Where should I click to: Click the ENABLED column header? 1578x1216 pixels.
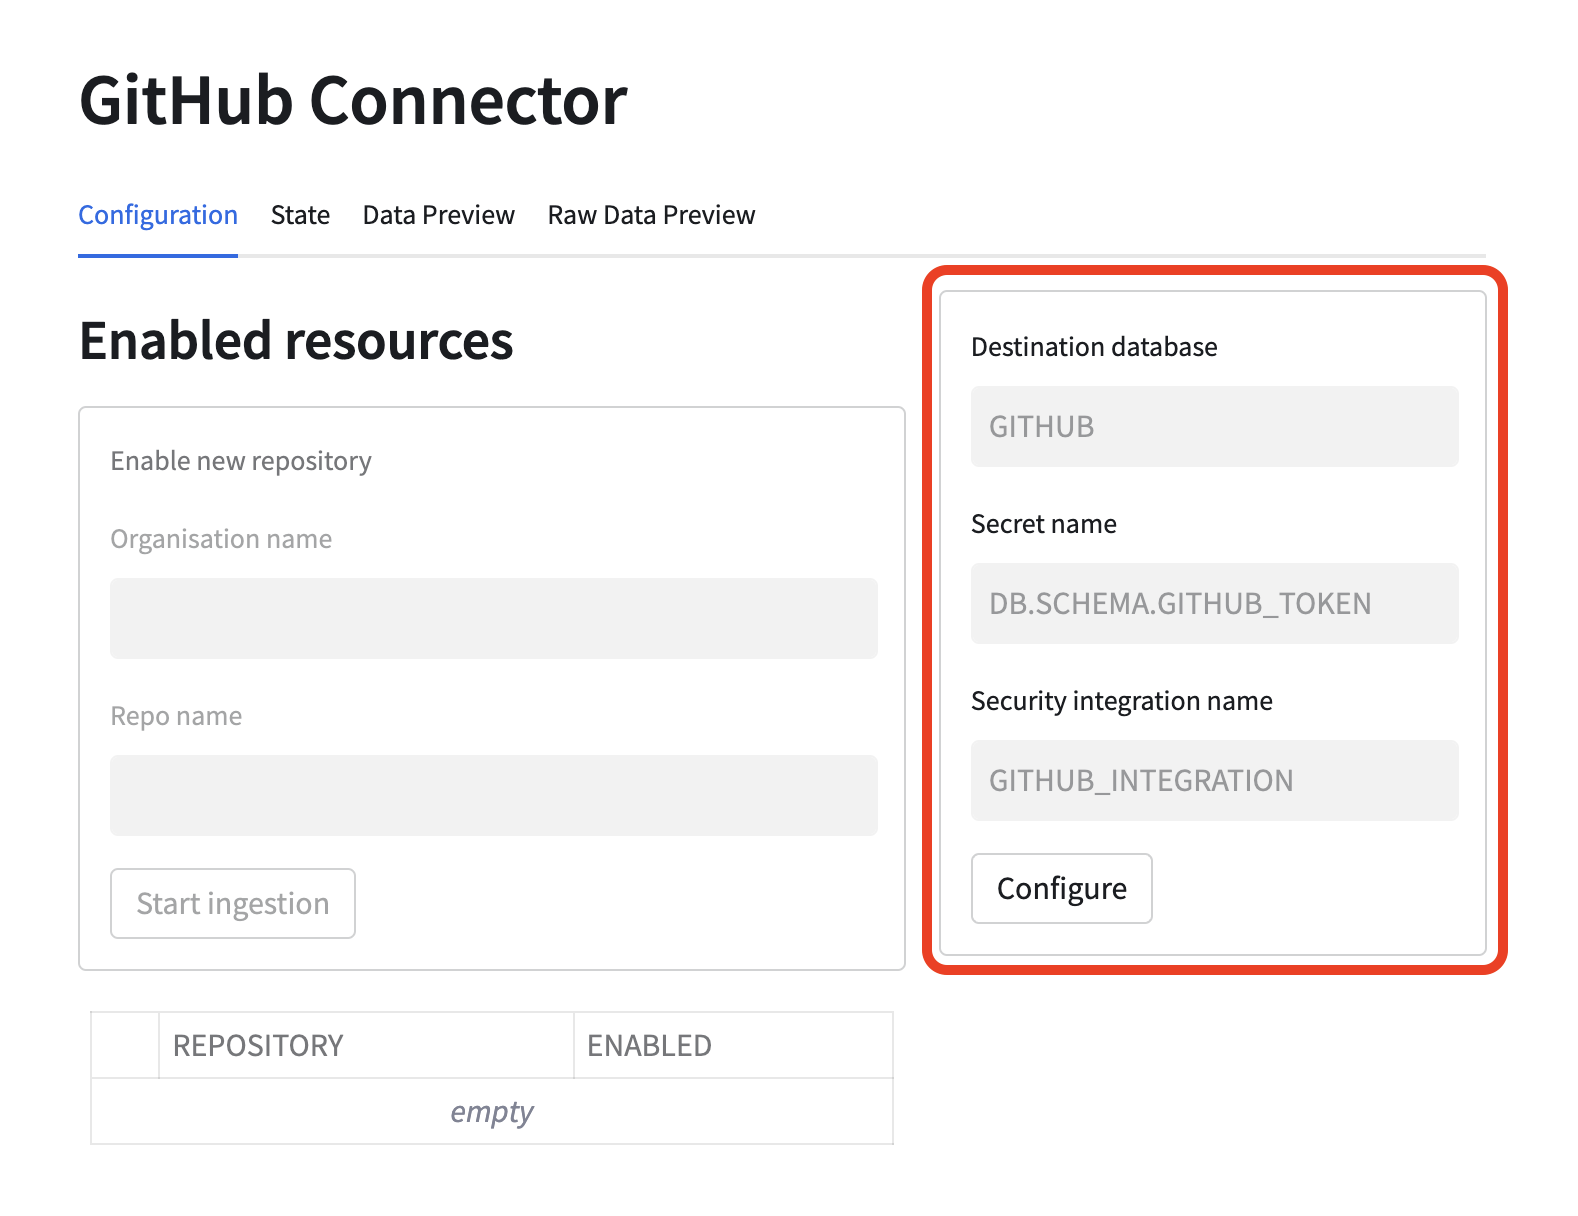click(x=733, y=1045)
